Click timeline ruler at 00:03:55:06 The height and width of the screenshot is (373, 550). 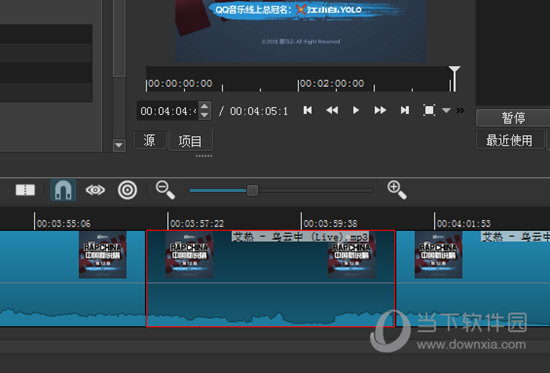pyautogui.click(x=63, y=224)
